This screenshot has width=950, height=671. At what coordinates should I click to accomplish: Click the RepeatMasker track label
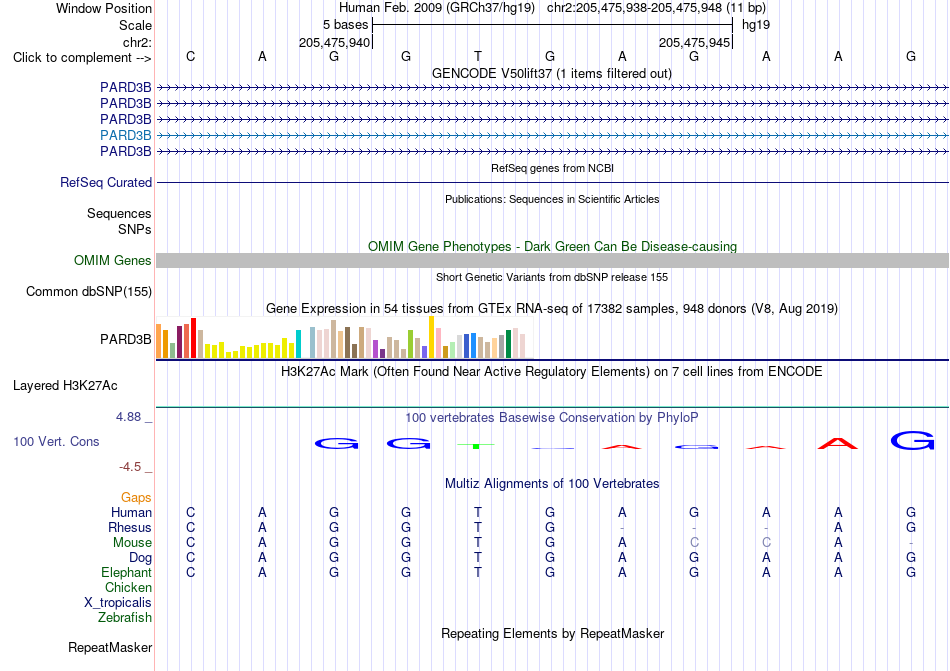coord(110,647)
